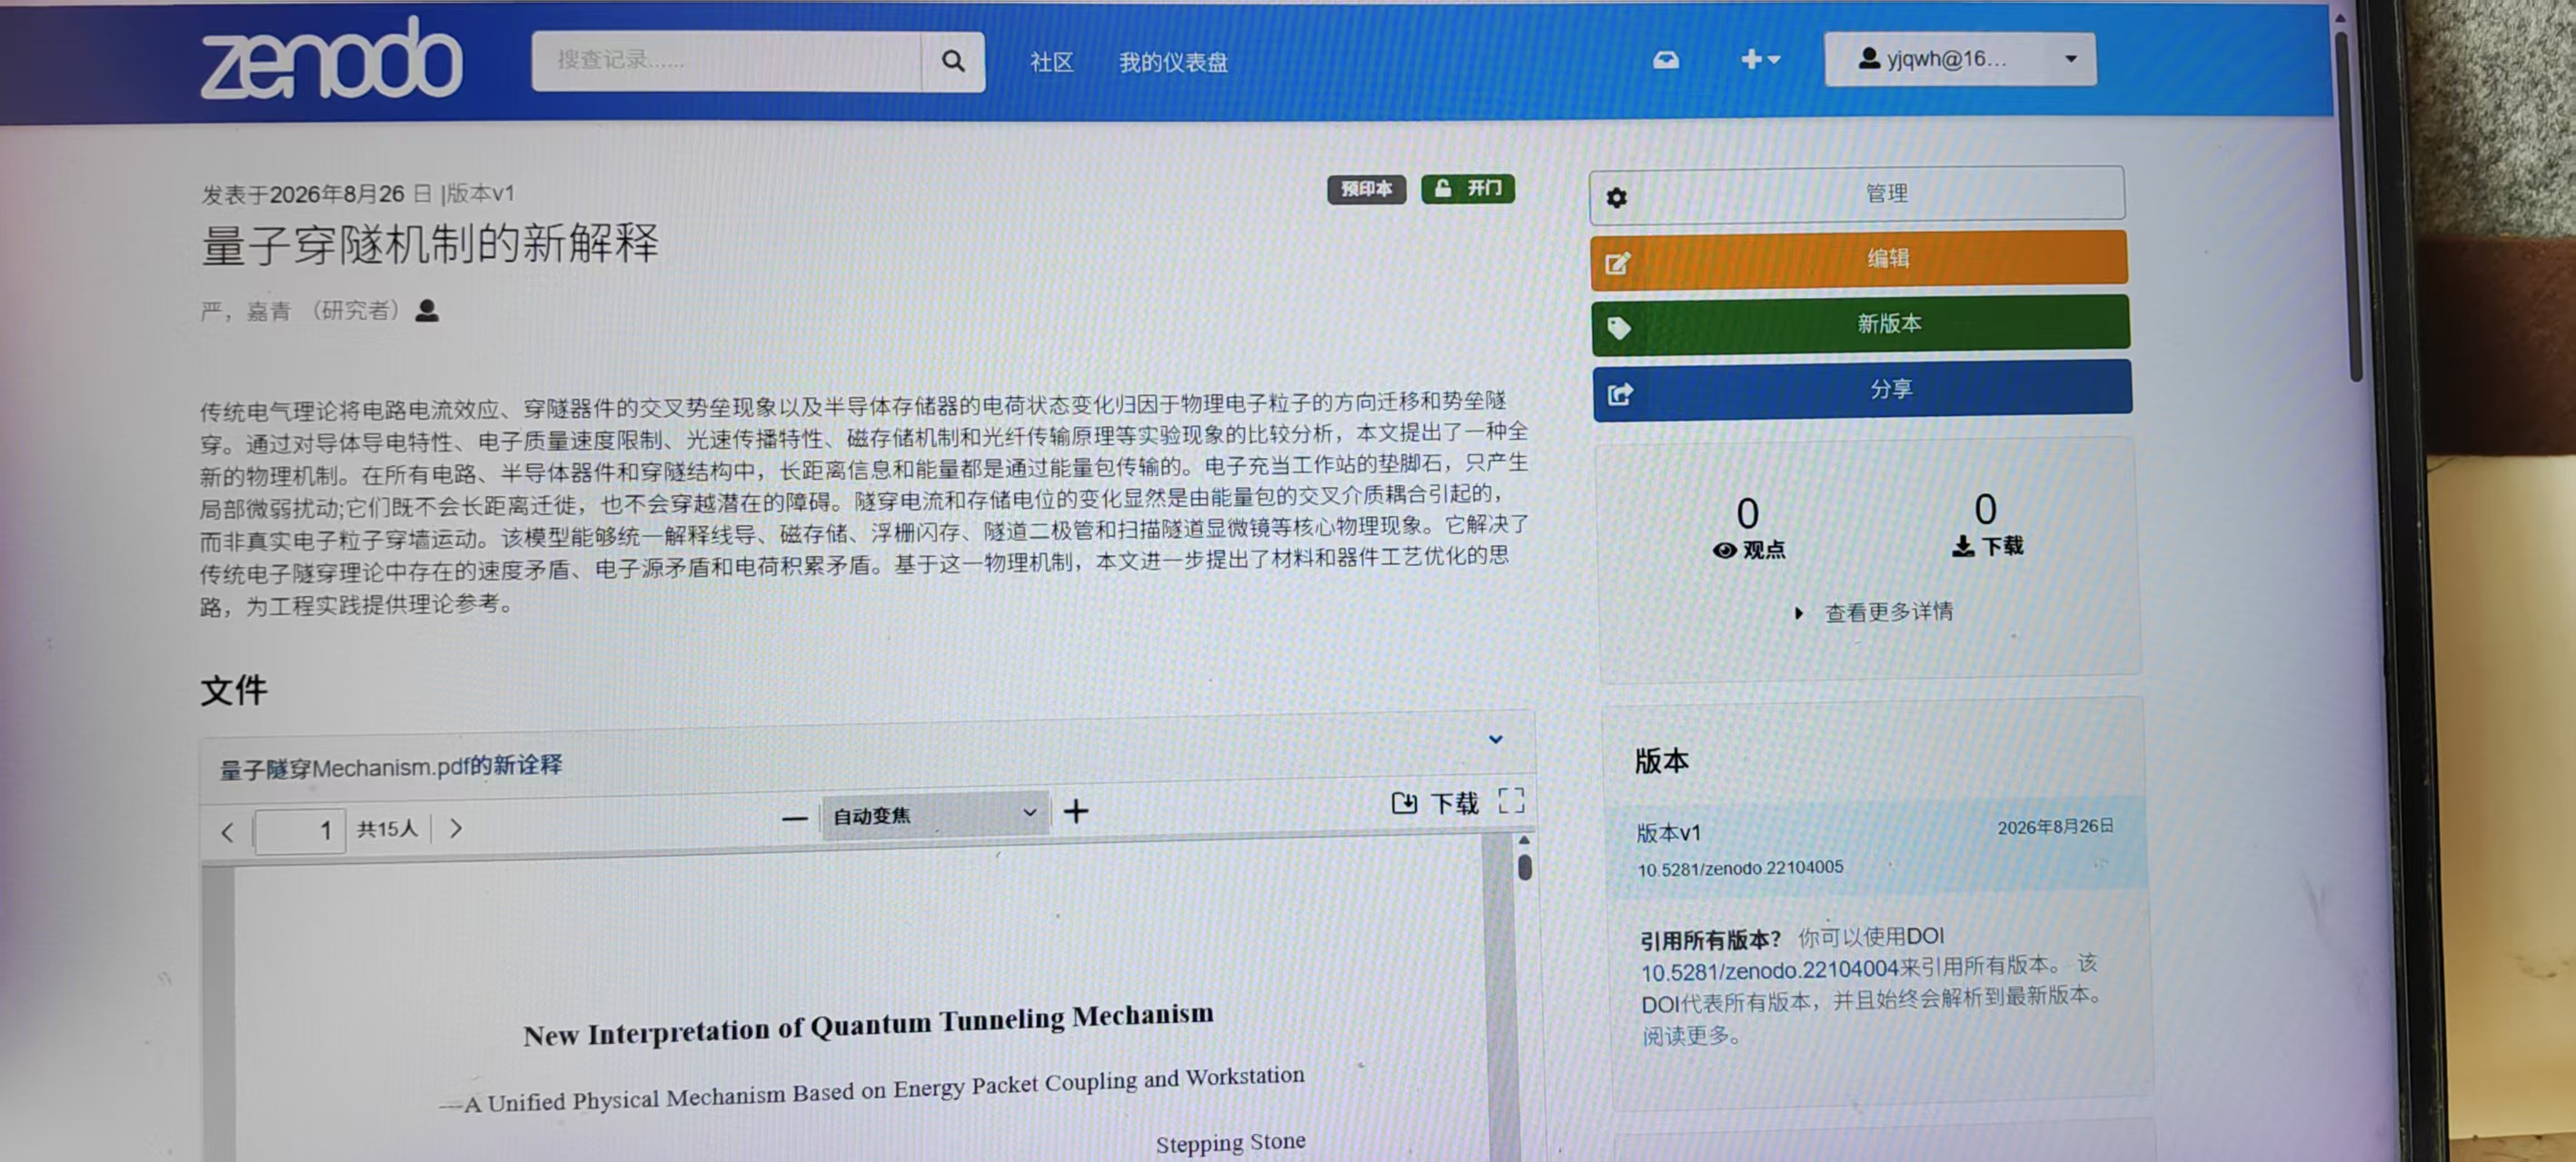Toggle fullscreen for PDF preview
Viewport: 2576px width, 1162px height.
pyautogui.click(x=1511, y=800)
